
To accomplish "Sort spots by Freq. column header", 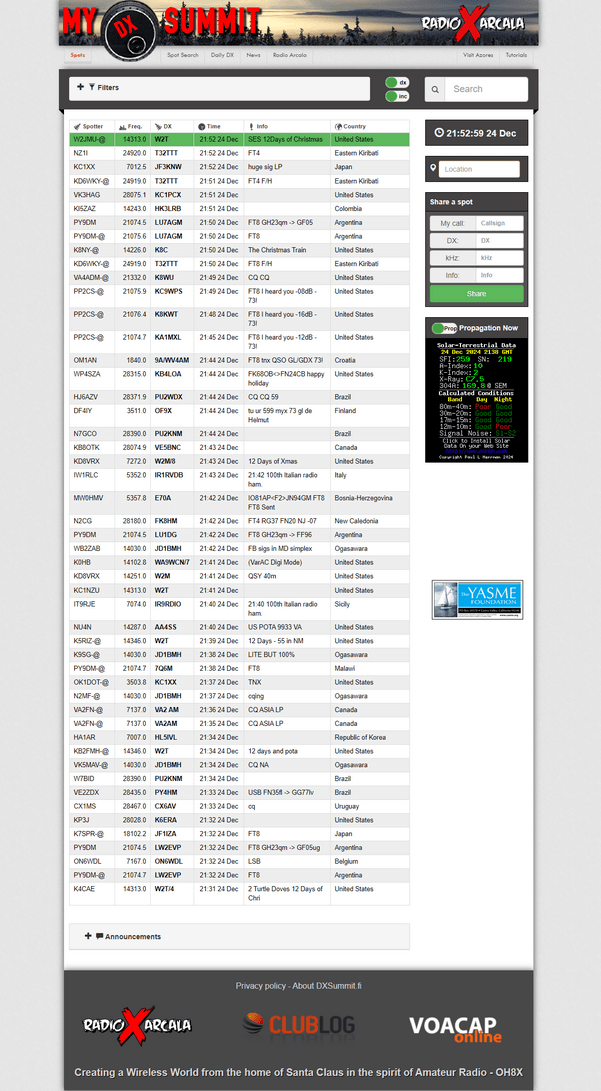I will pos(131,127).
